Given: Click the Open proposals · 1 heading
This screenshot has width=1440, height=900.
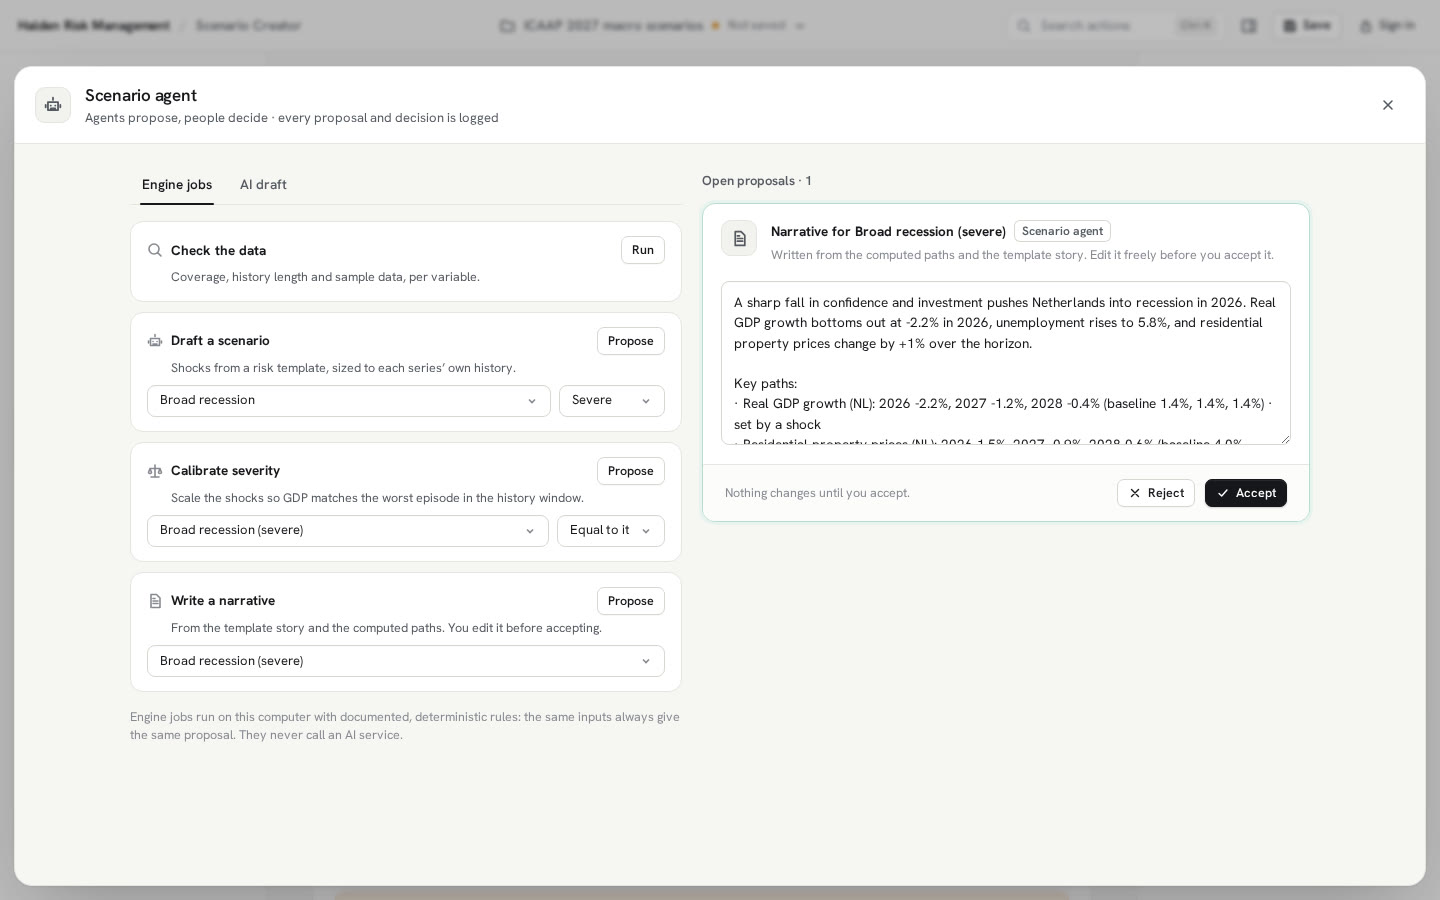Looking at the screenshot, I should (x=757, y=181).
